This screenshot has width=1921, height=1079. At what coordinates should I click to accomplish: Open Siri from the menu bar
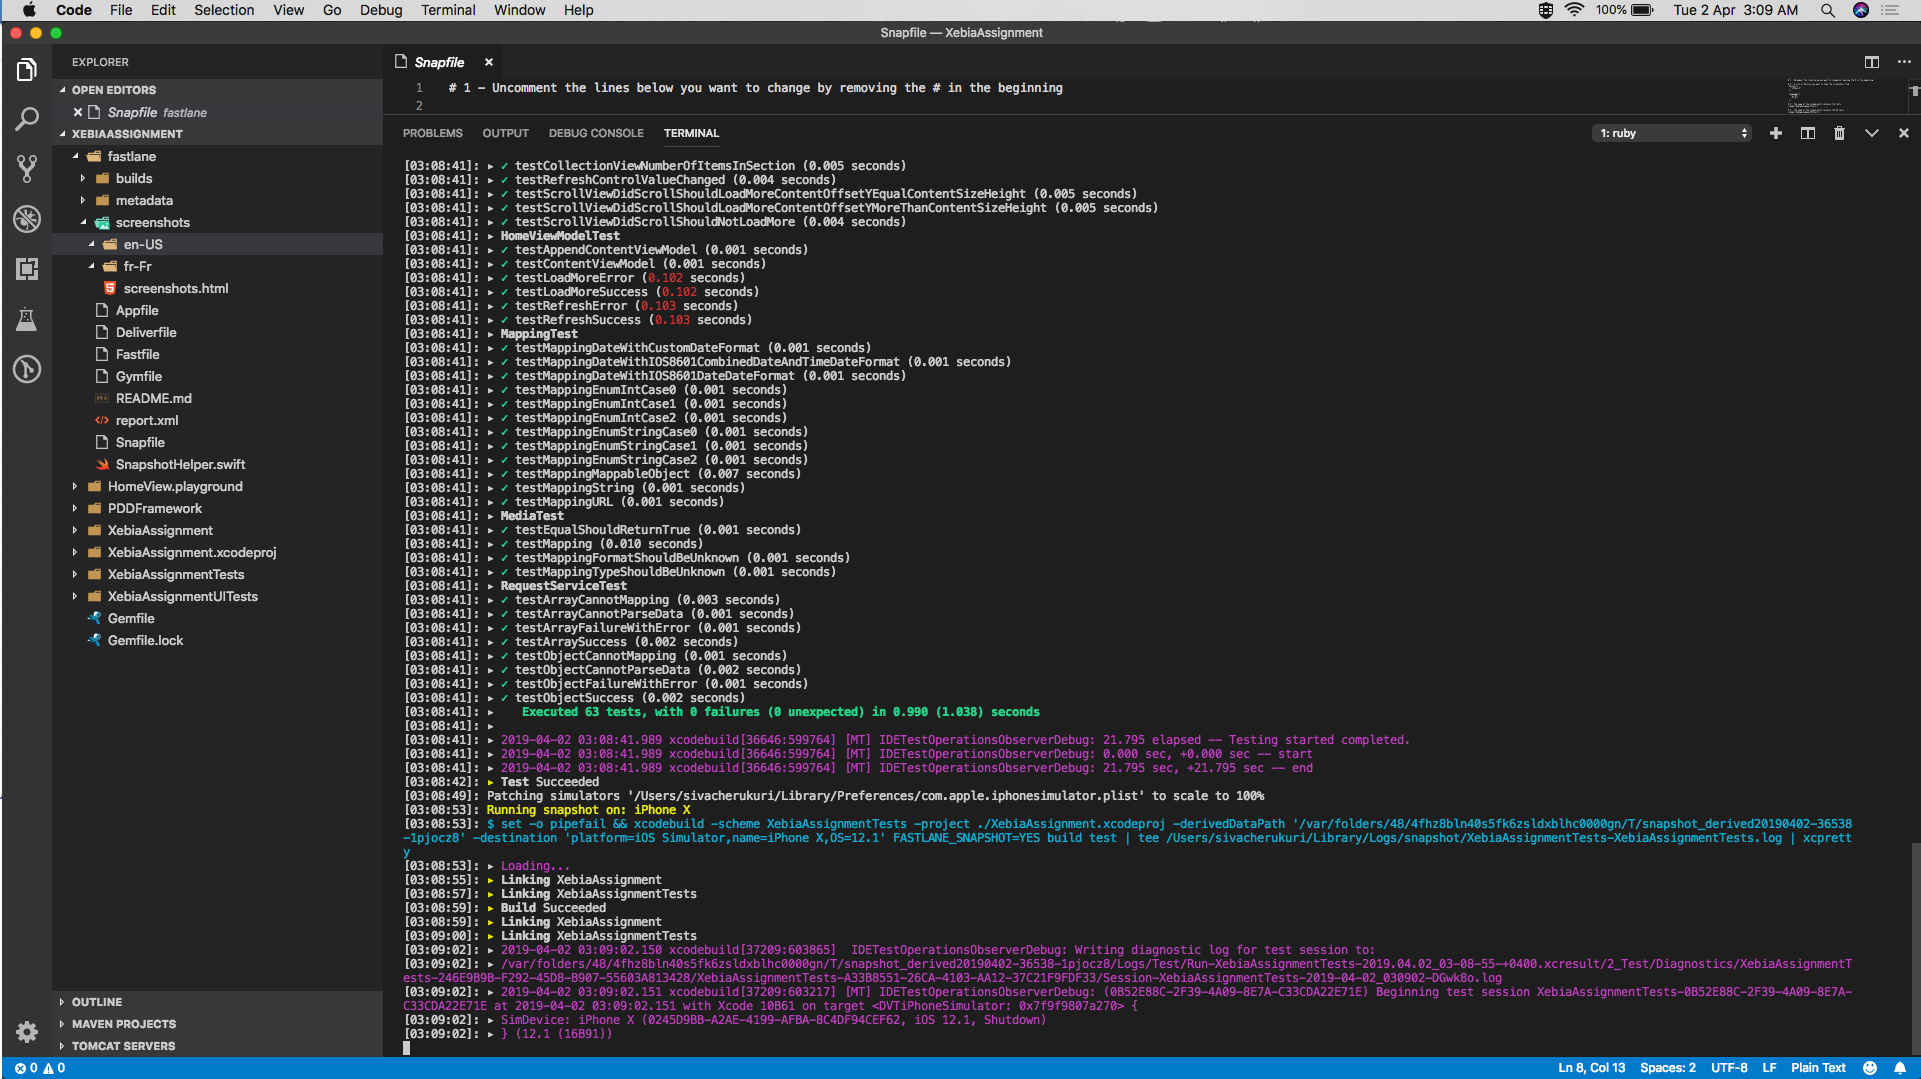[x=1861, y=10]
